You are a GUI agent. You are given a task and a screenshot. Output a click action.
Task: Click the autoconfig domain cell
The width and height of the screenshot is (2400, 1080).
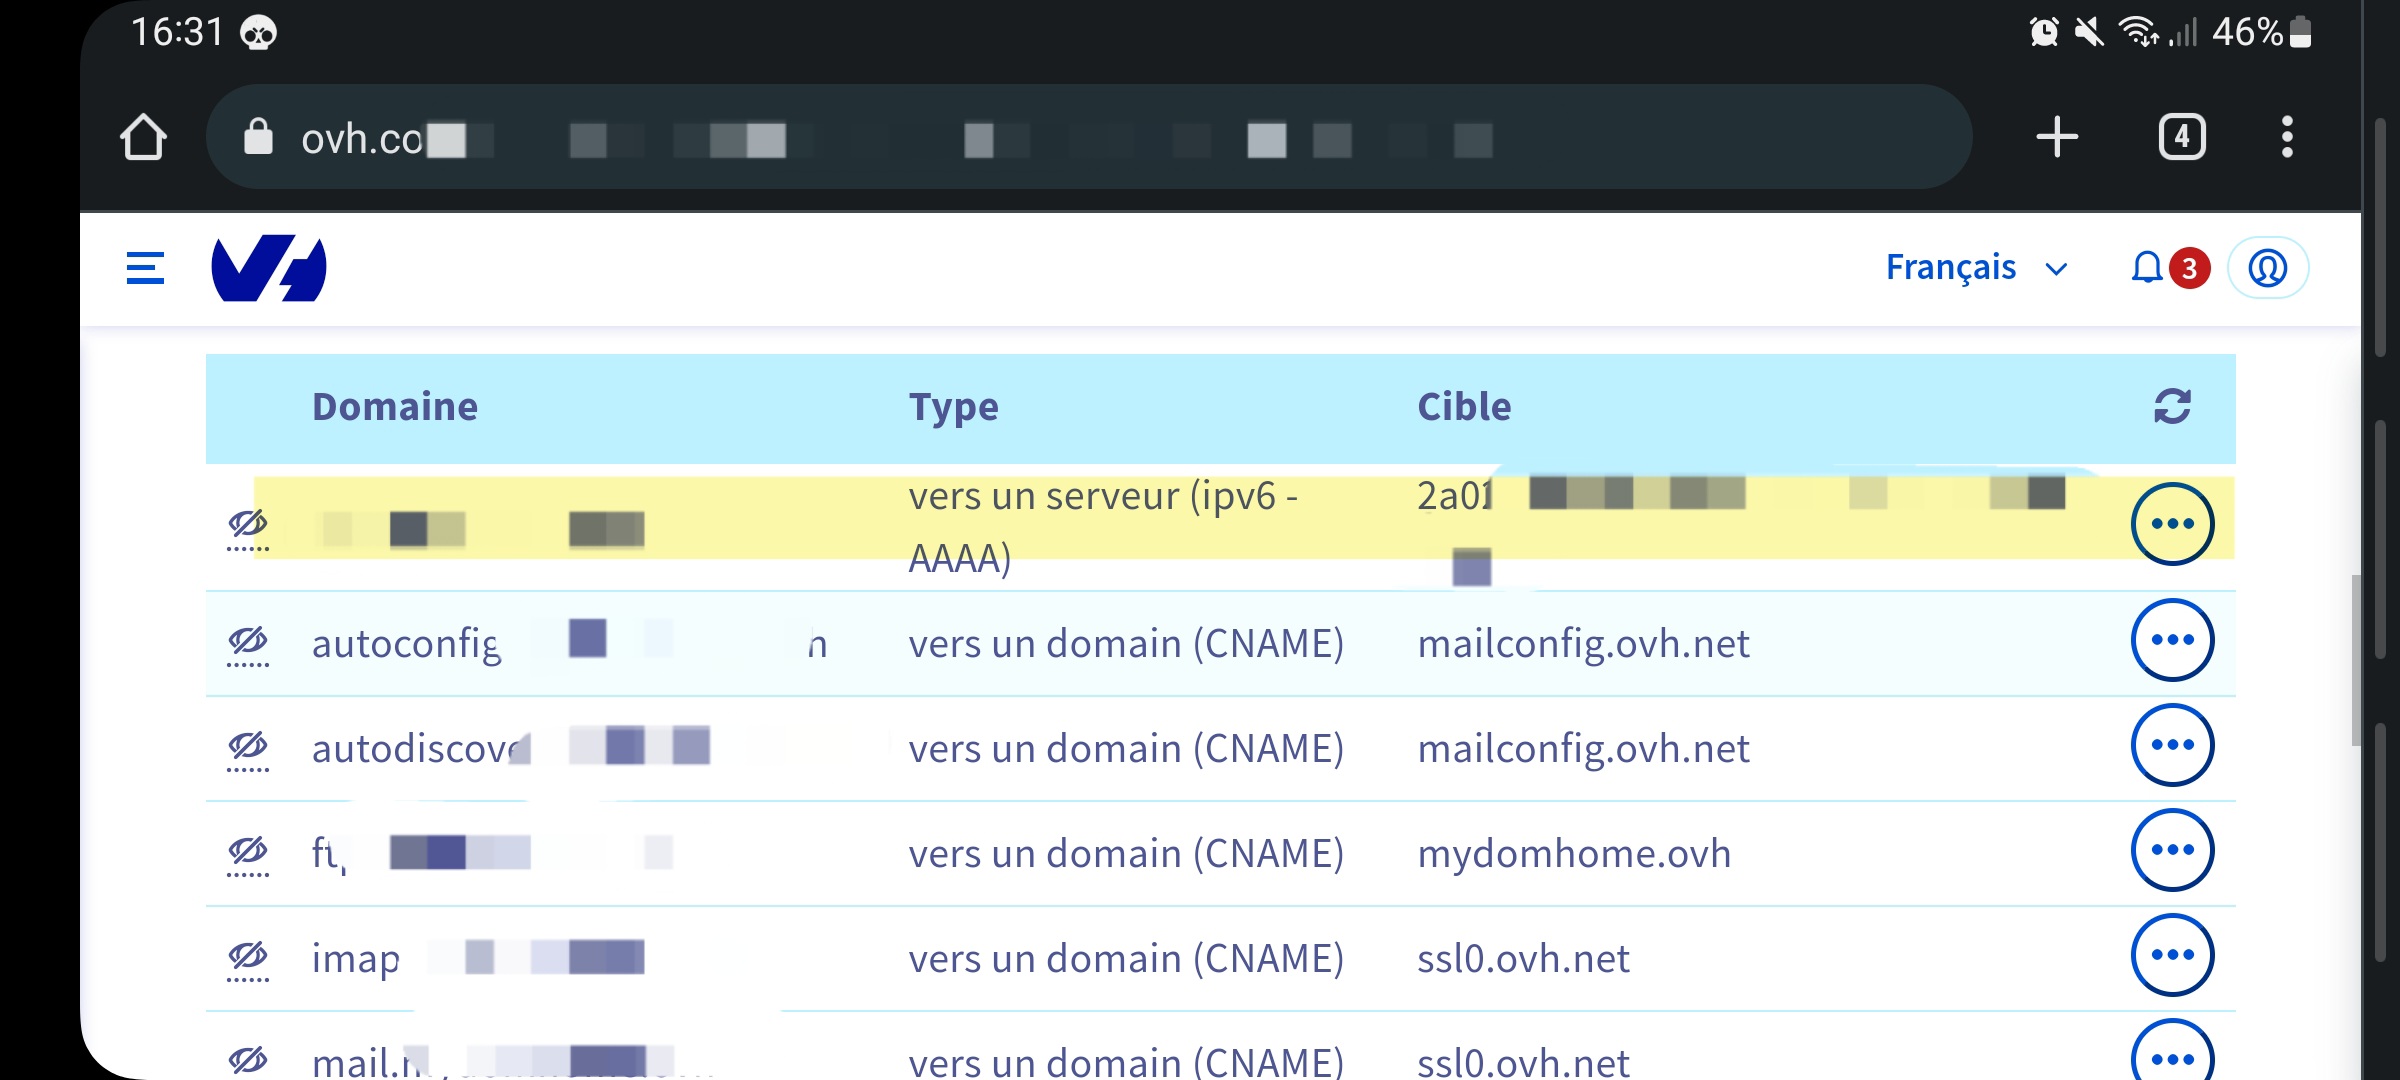570,643
